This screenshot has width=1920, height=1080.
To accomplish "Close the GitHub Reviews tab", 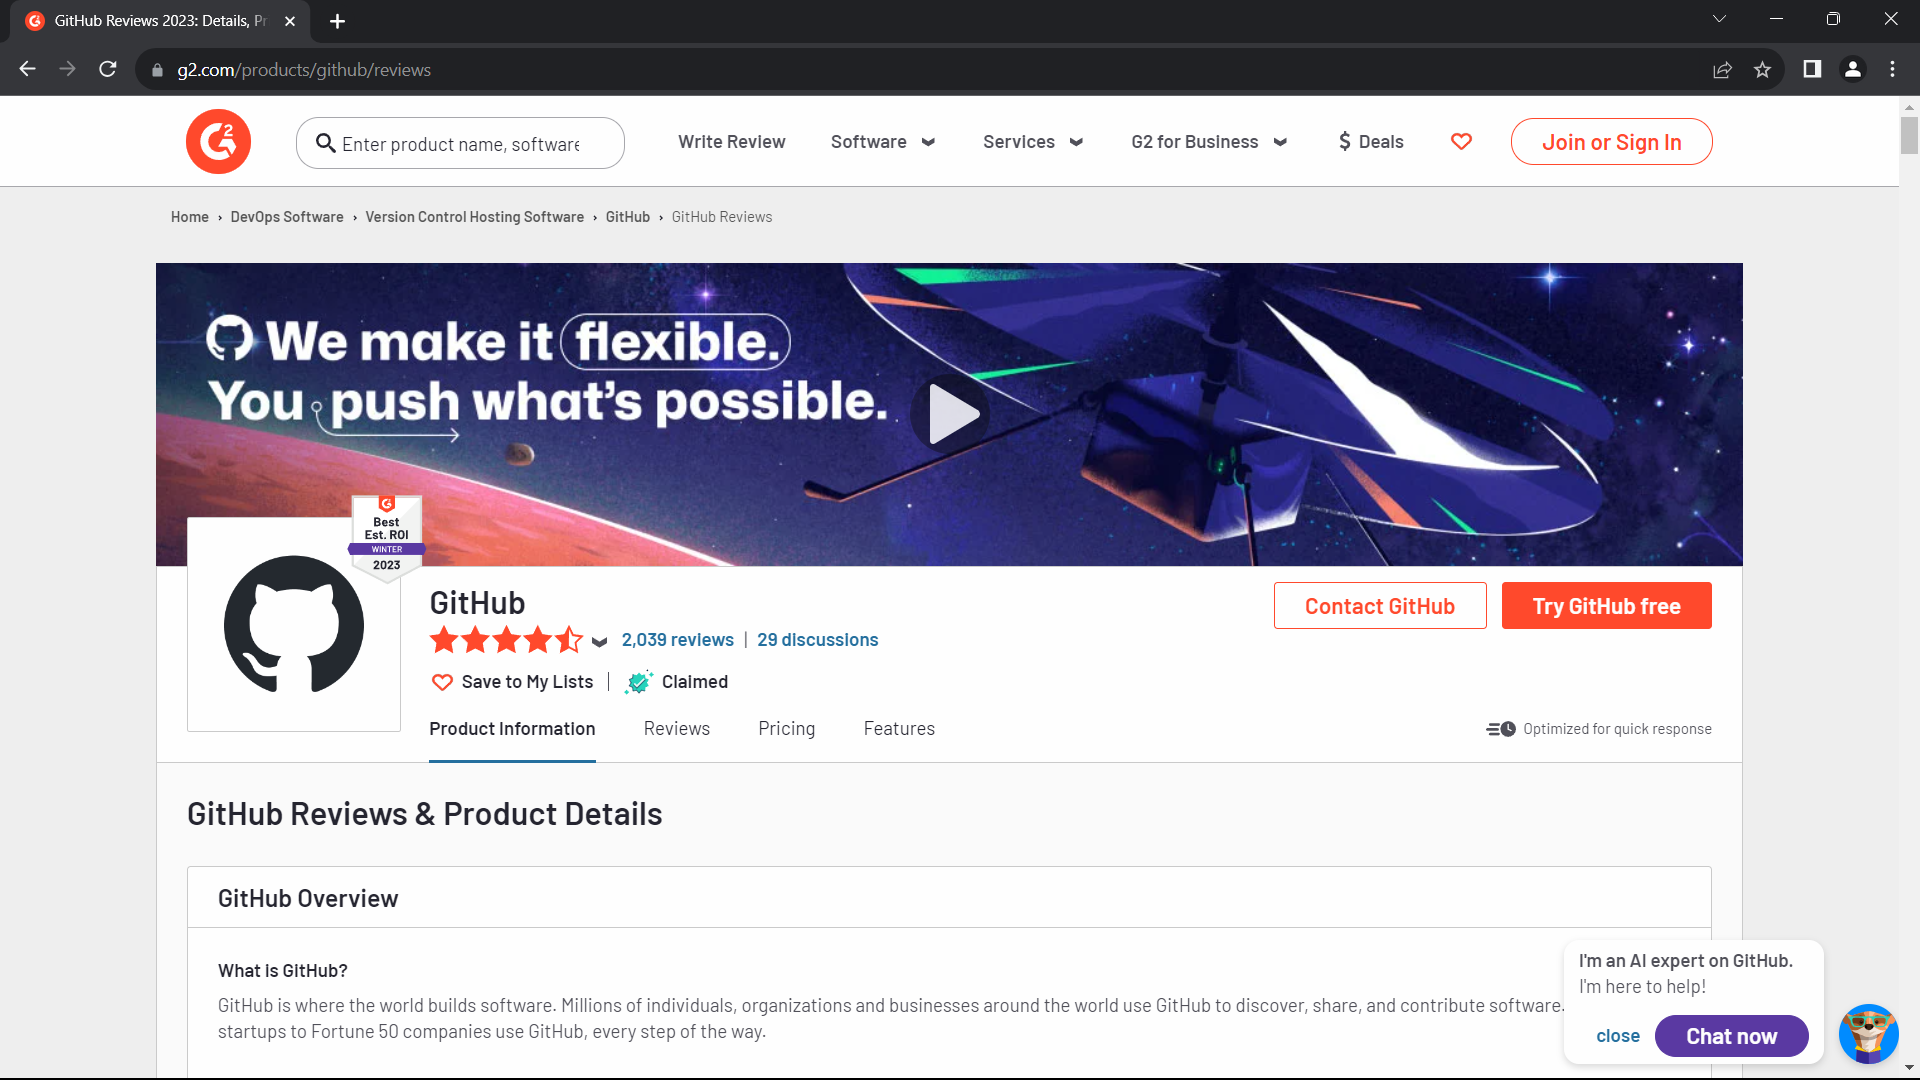I will 290,21.
